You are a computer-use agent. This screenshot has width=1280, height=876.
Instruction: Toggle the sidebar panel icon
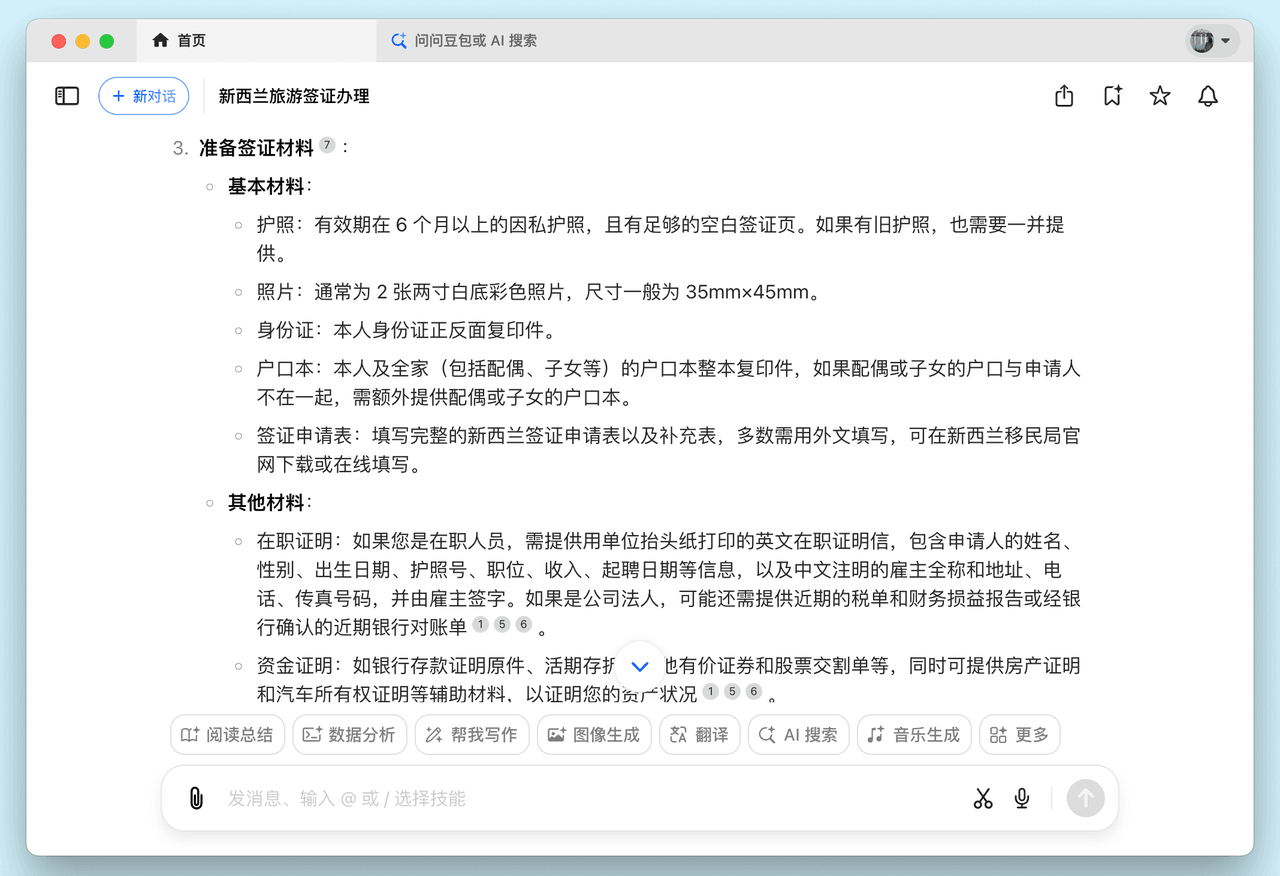click(x=67, y=96)
